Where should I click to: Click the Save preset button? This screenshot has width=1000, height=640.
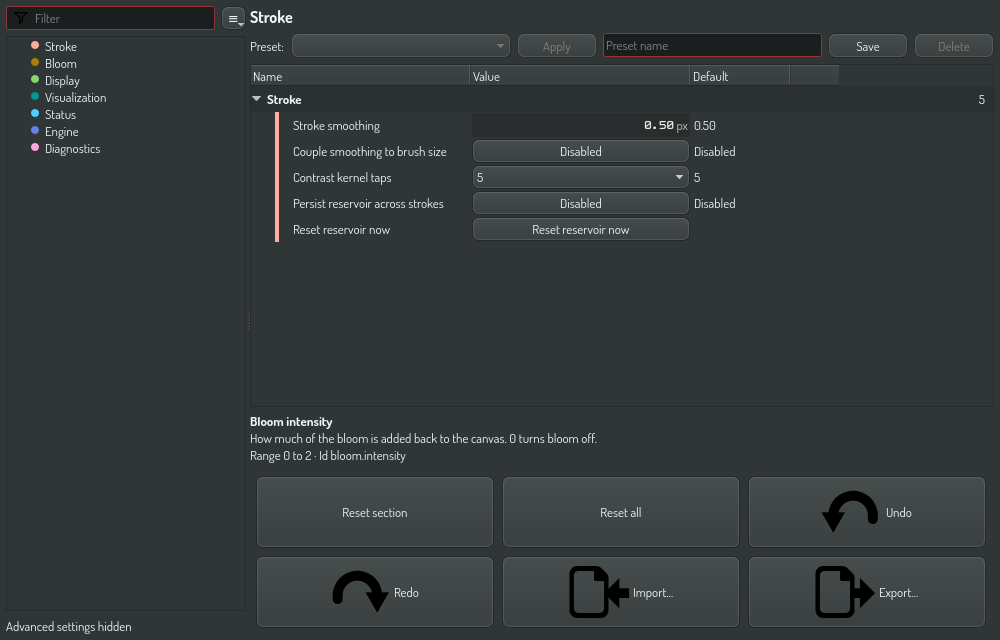point(867,46)
